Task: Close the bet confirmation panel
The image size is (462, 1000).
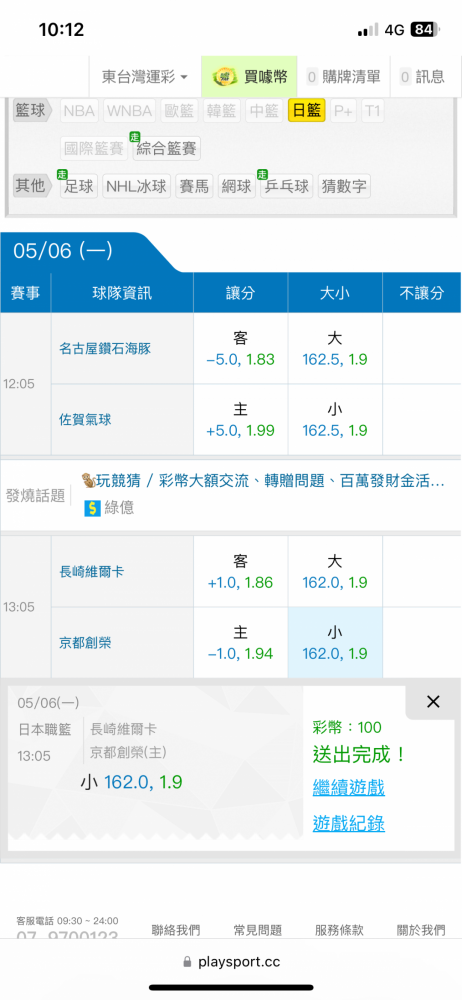Action: coord(433,702)
